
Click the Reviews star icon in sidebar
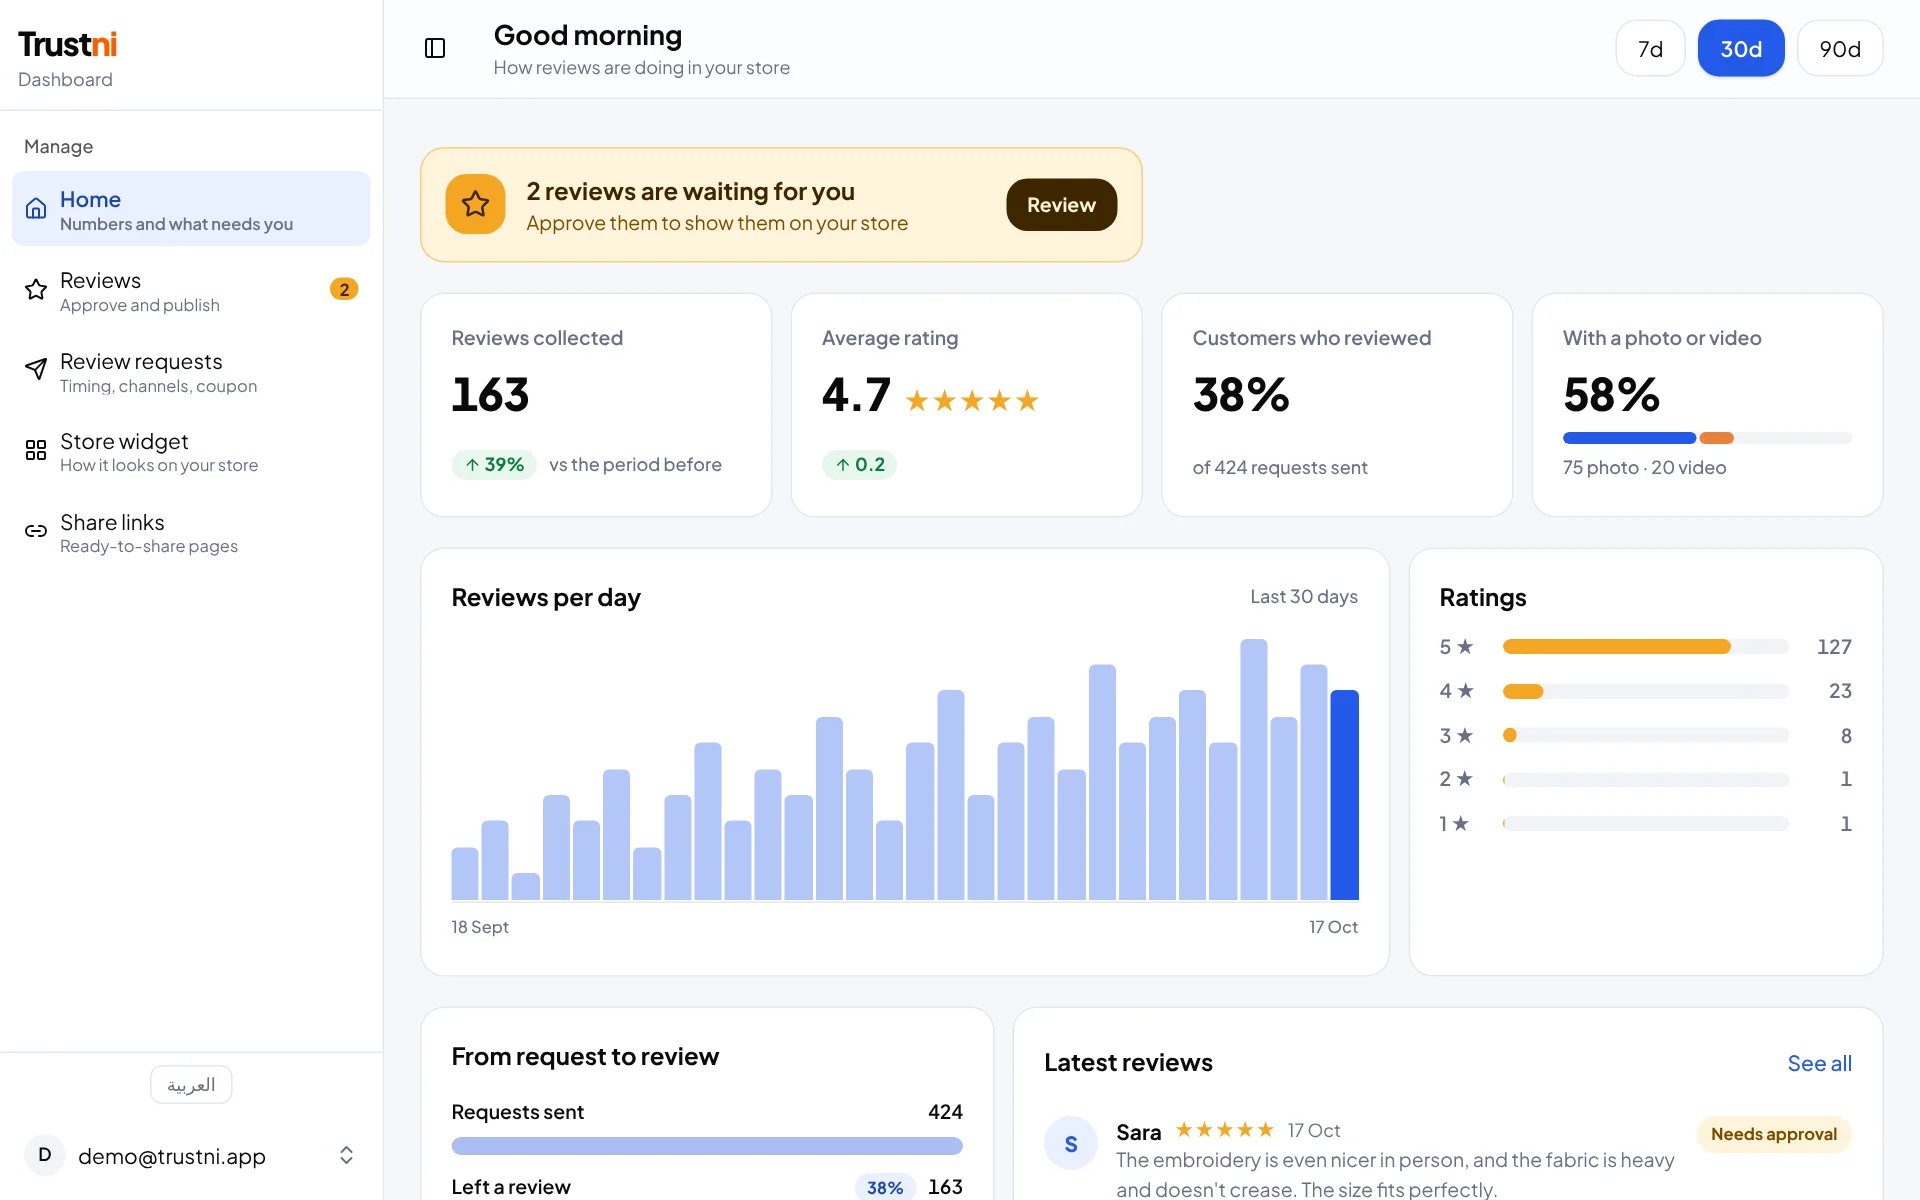[x=36, y=289]
